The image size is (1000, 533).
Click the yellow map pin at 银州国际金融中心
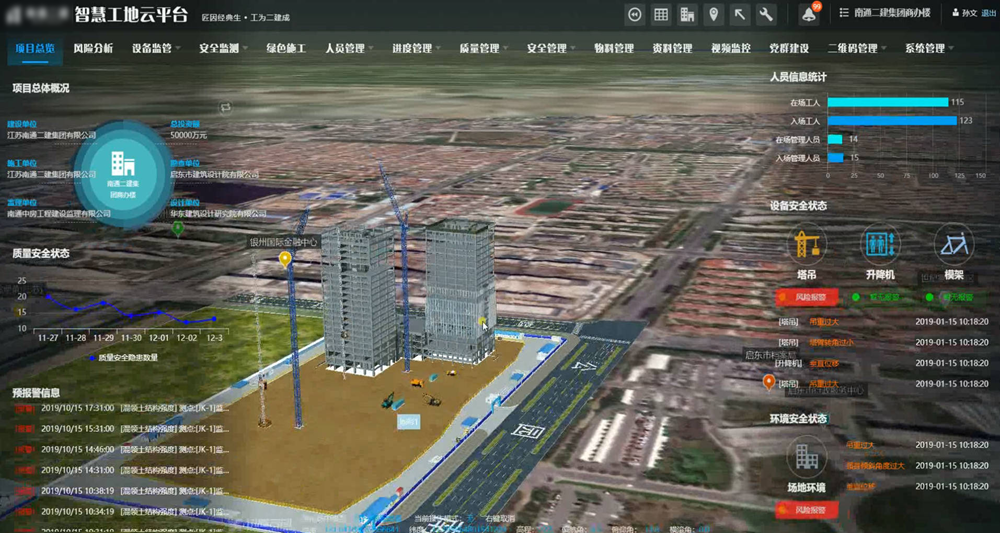[286, 259]
